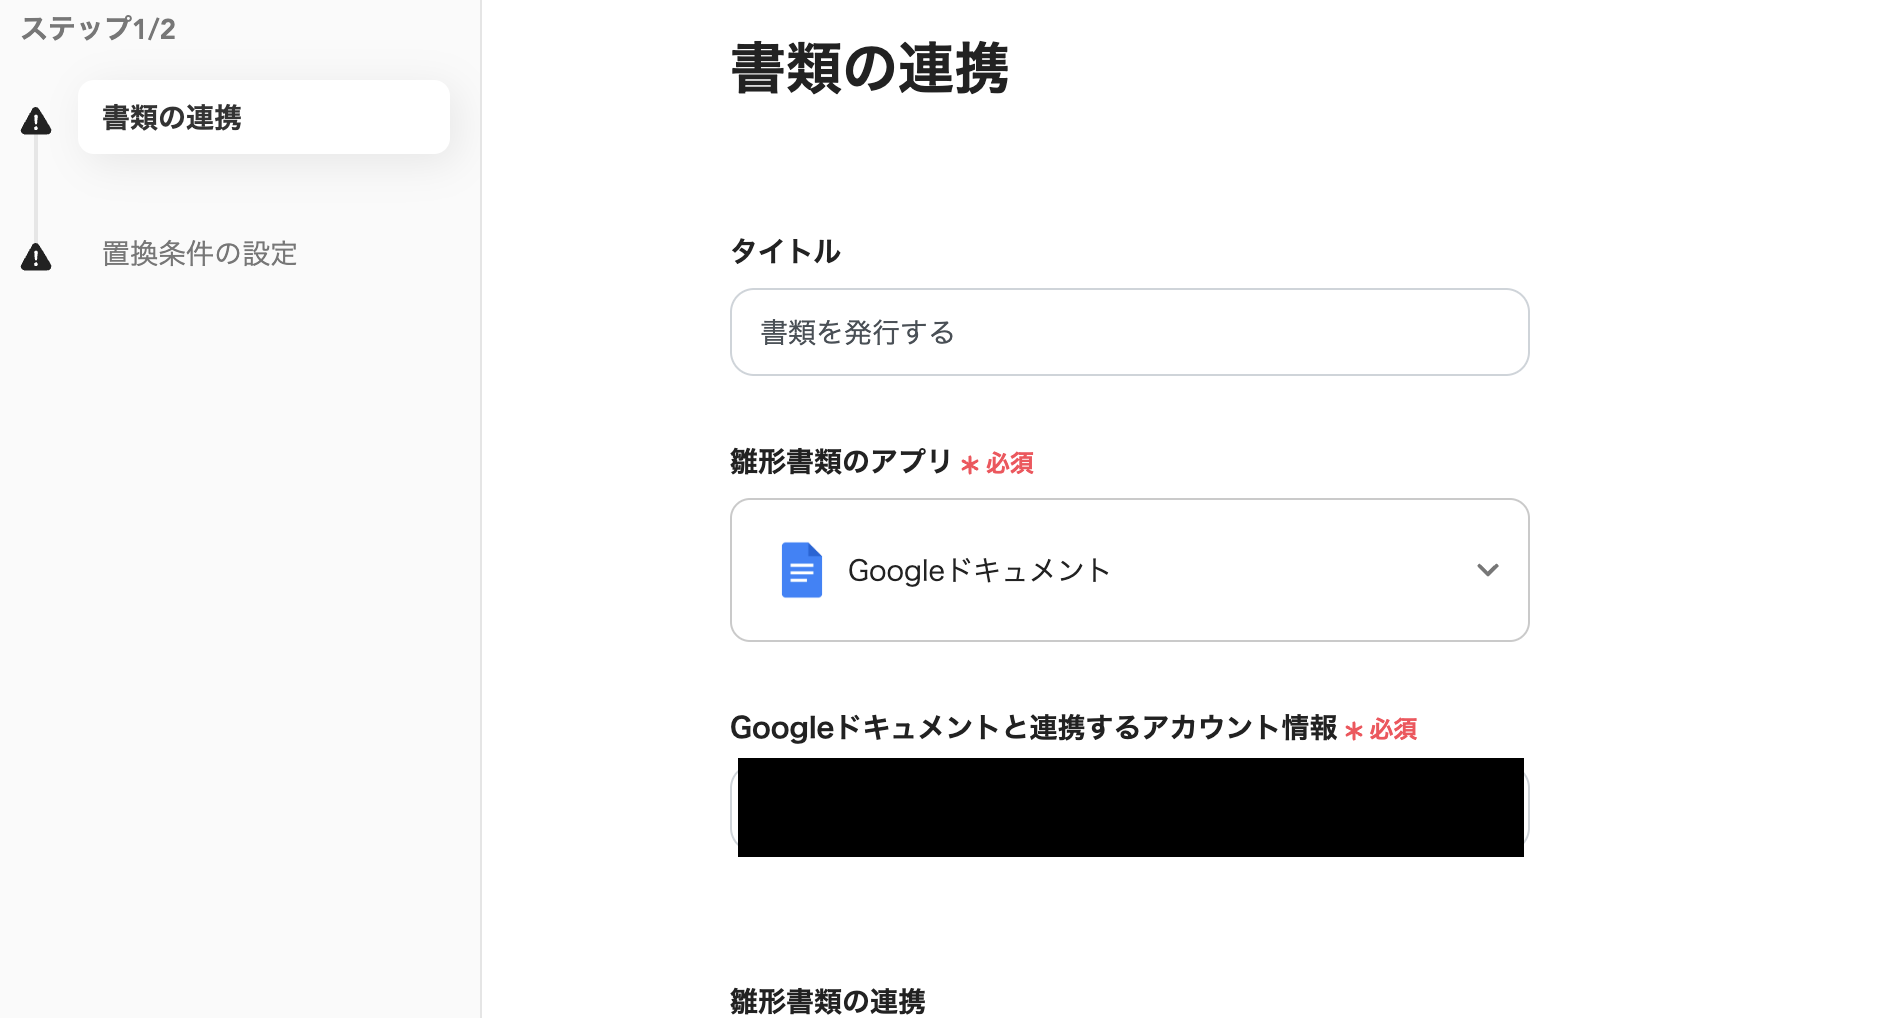Click the redacted account information field
This screenshot has width=1888, height=1018.
click(1129, 807)
